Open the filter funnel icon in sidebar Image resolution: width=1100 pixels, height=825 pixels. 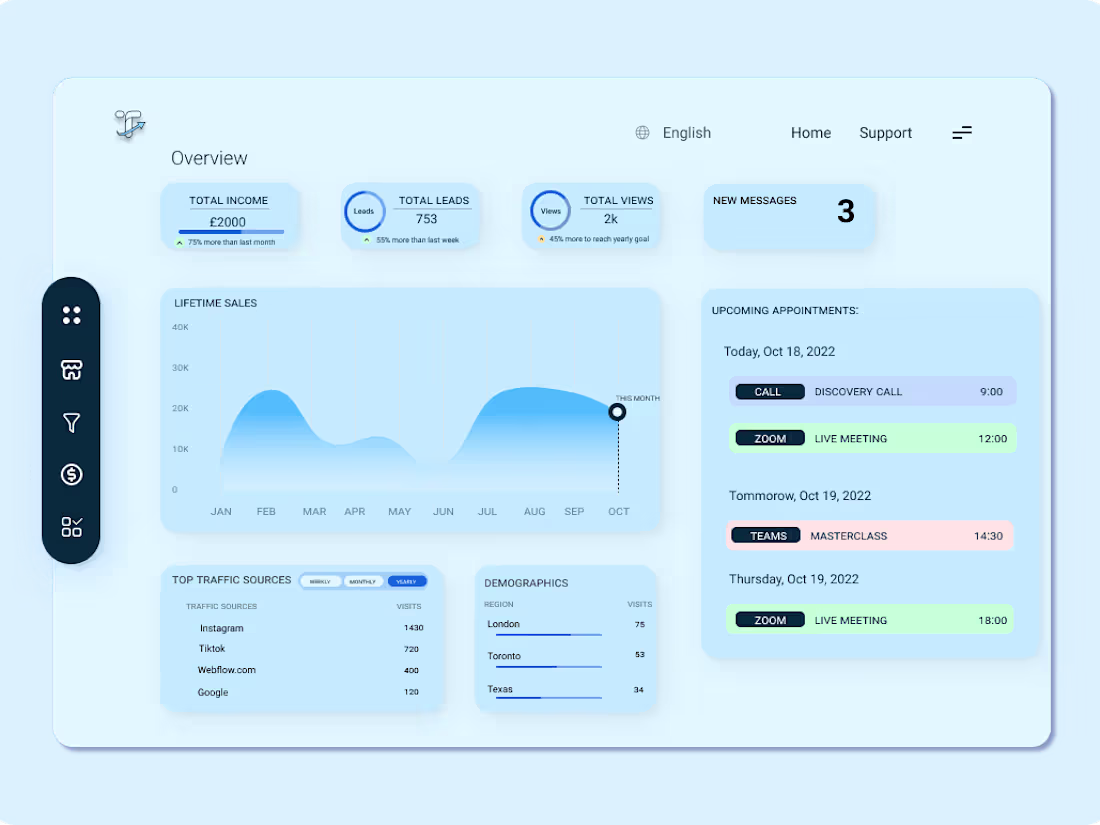pyautogui.click(x=71, y=422)
